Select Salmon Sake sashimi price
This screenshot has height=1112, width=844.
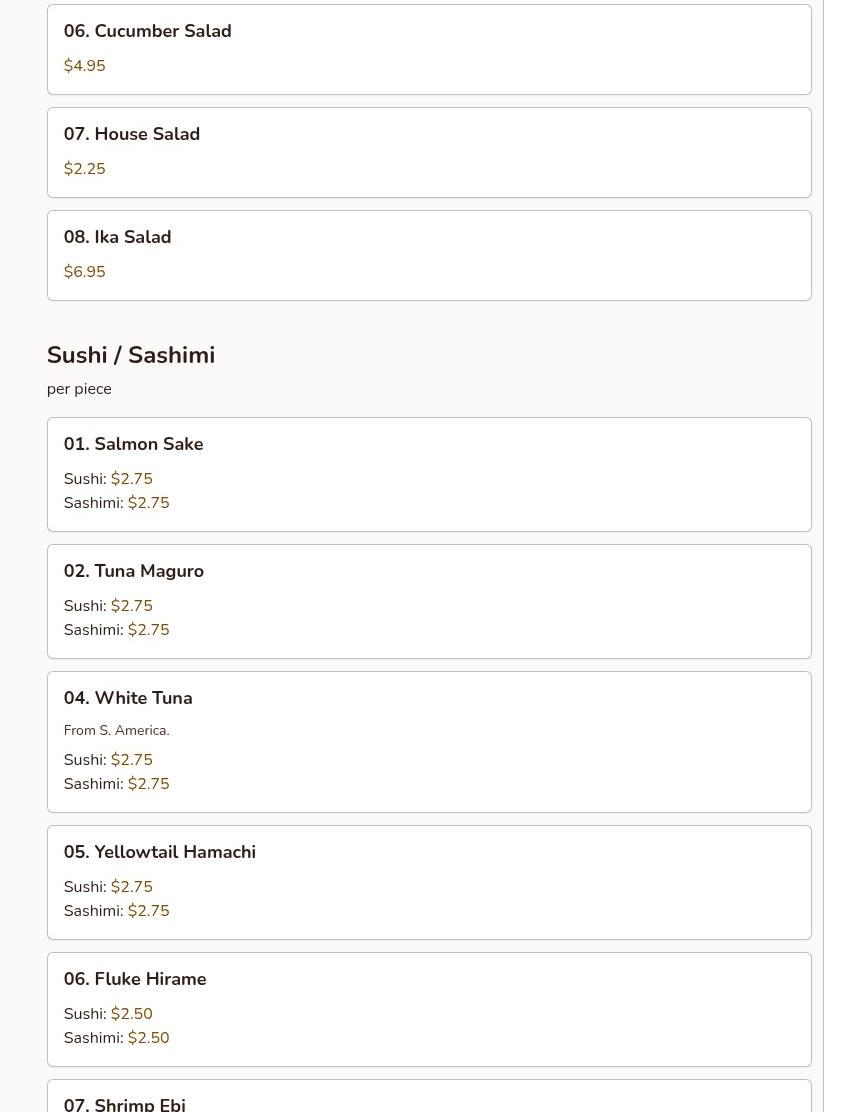point(148,503)
